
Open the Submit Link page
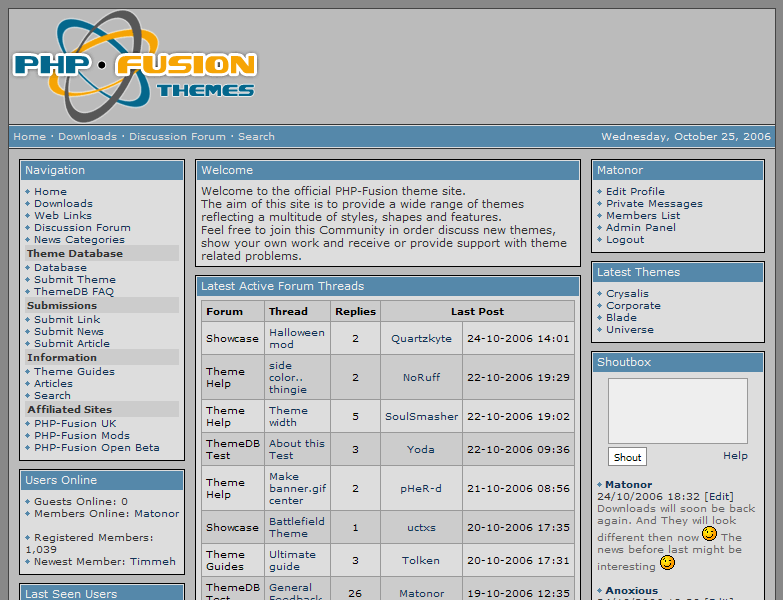click(x=67, y=319)
